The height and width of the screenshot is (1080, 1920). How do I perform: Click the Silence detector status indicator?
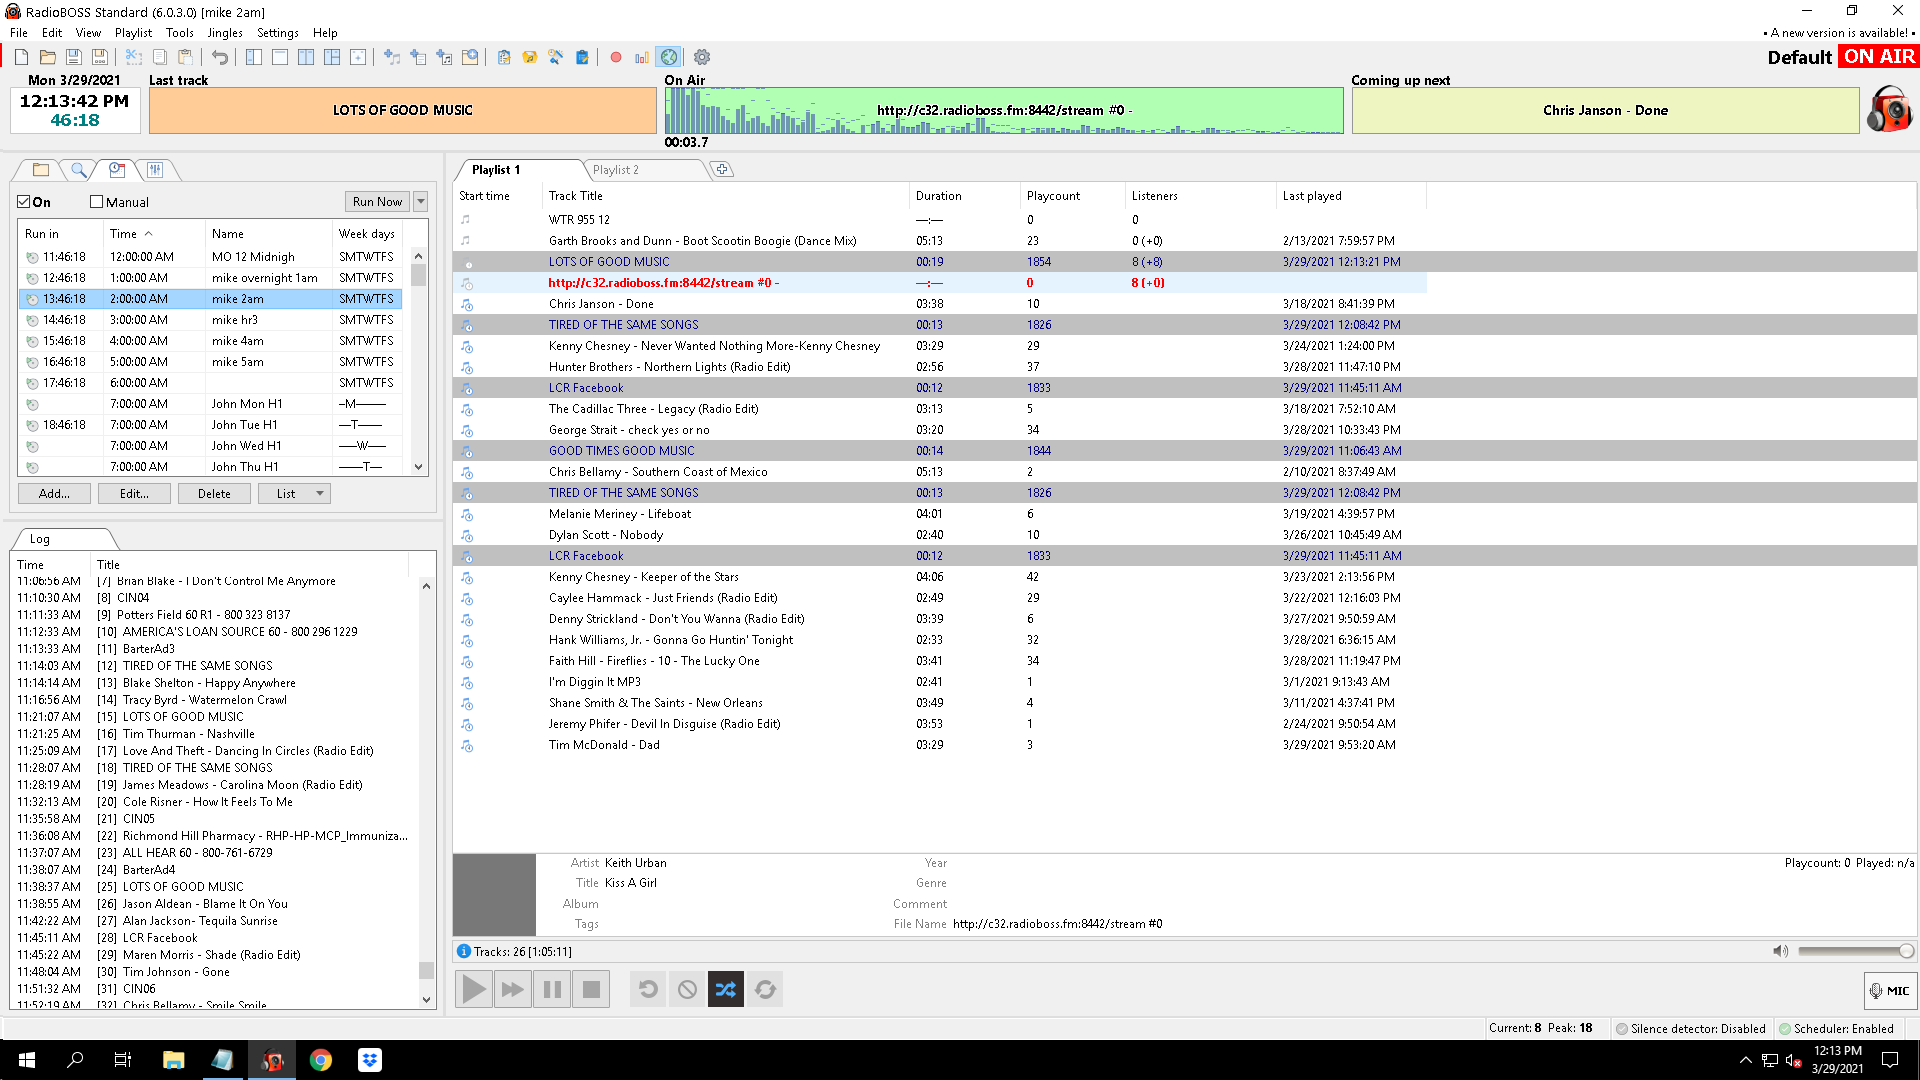[x=1690, y=1028]
